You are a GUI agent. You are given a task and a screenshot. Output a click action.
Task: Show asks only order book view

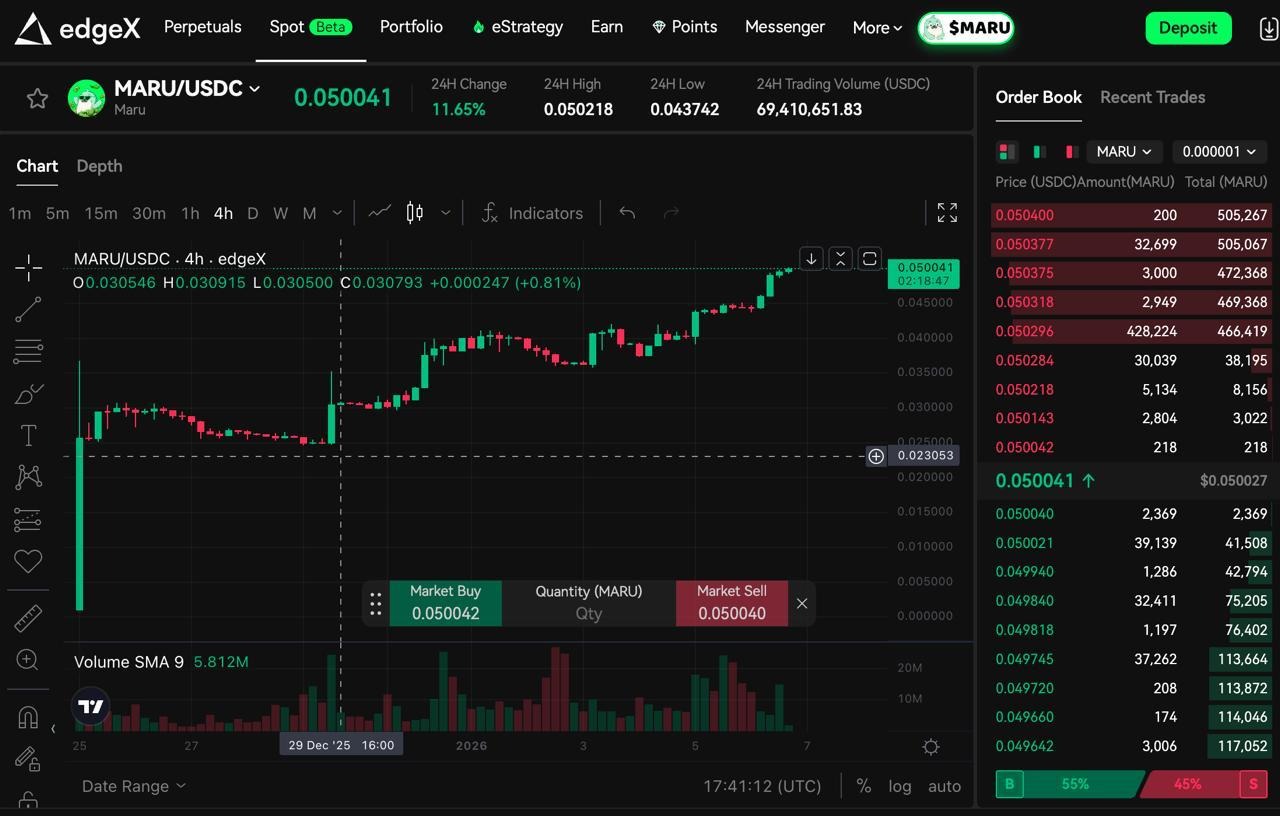1071,152
